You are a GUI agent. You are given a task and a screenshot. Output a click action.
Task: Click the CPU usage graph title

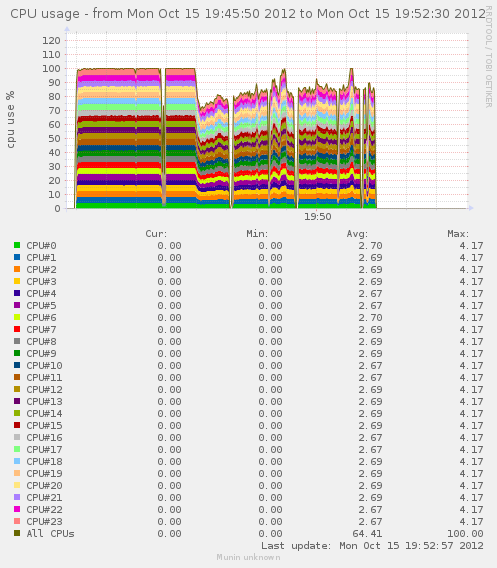click(x=248, y=14)
